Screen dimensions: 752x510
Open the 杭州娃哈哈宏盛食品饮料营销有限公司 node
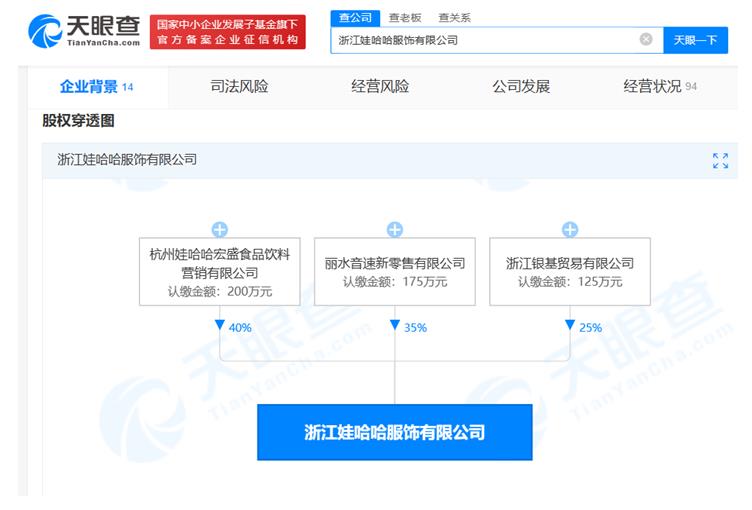(x=220, y=272)
